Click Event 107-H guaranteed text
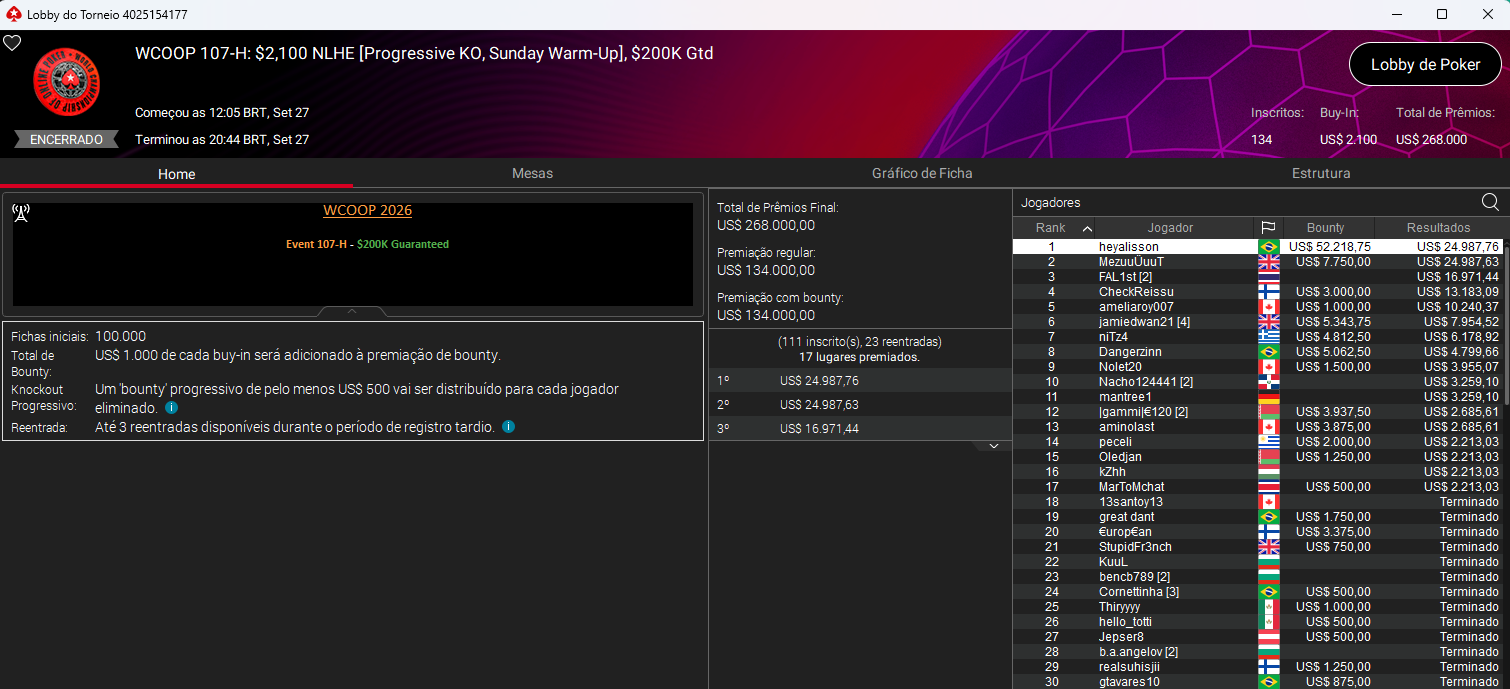1510x689 pixels. pyautogui.click(x=367, y=244)
